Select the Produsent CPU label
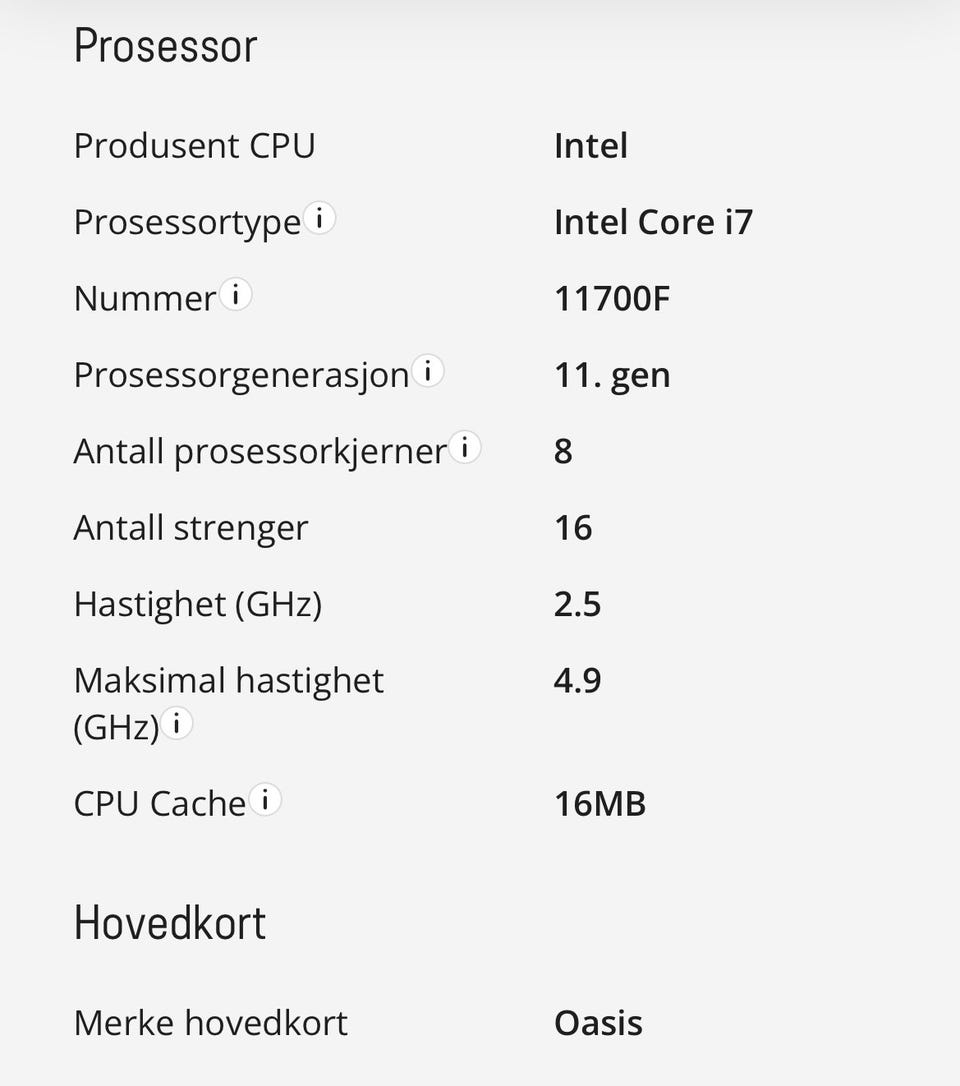960x1086 pixels. pyautogui.click(x=195, y=145)
